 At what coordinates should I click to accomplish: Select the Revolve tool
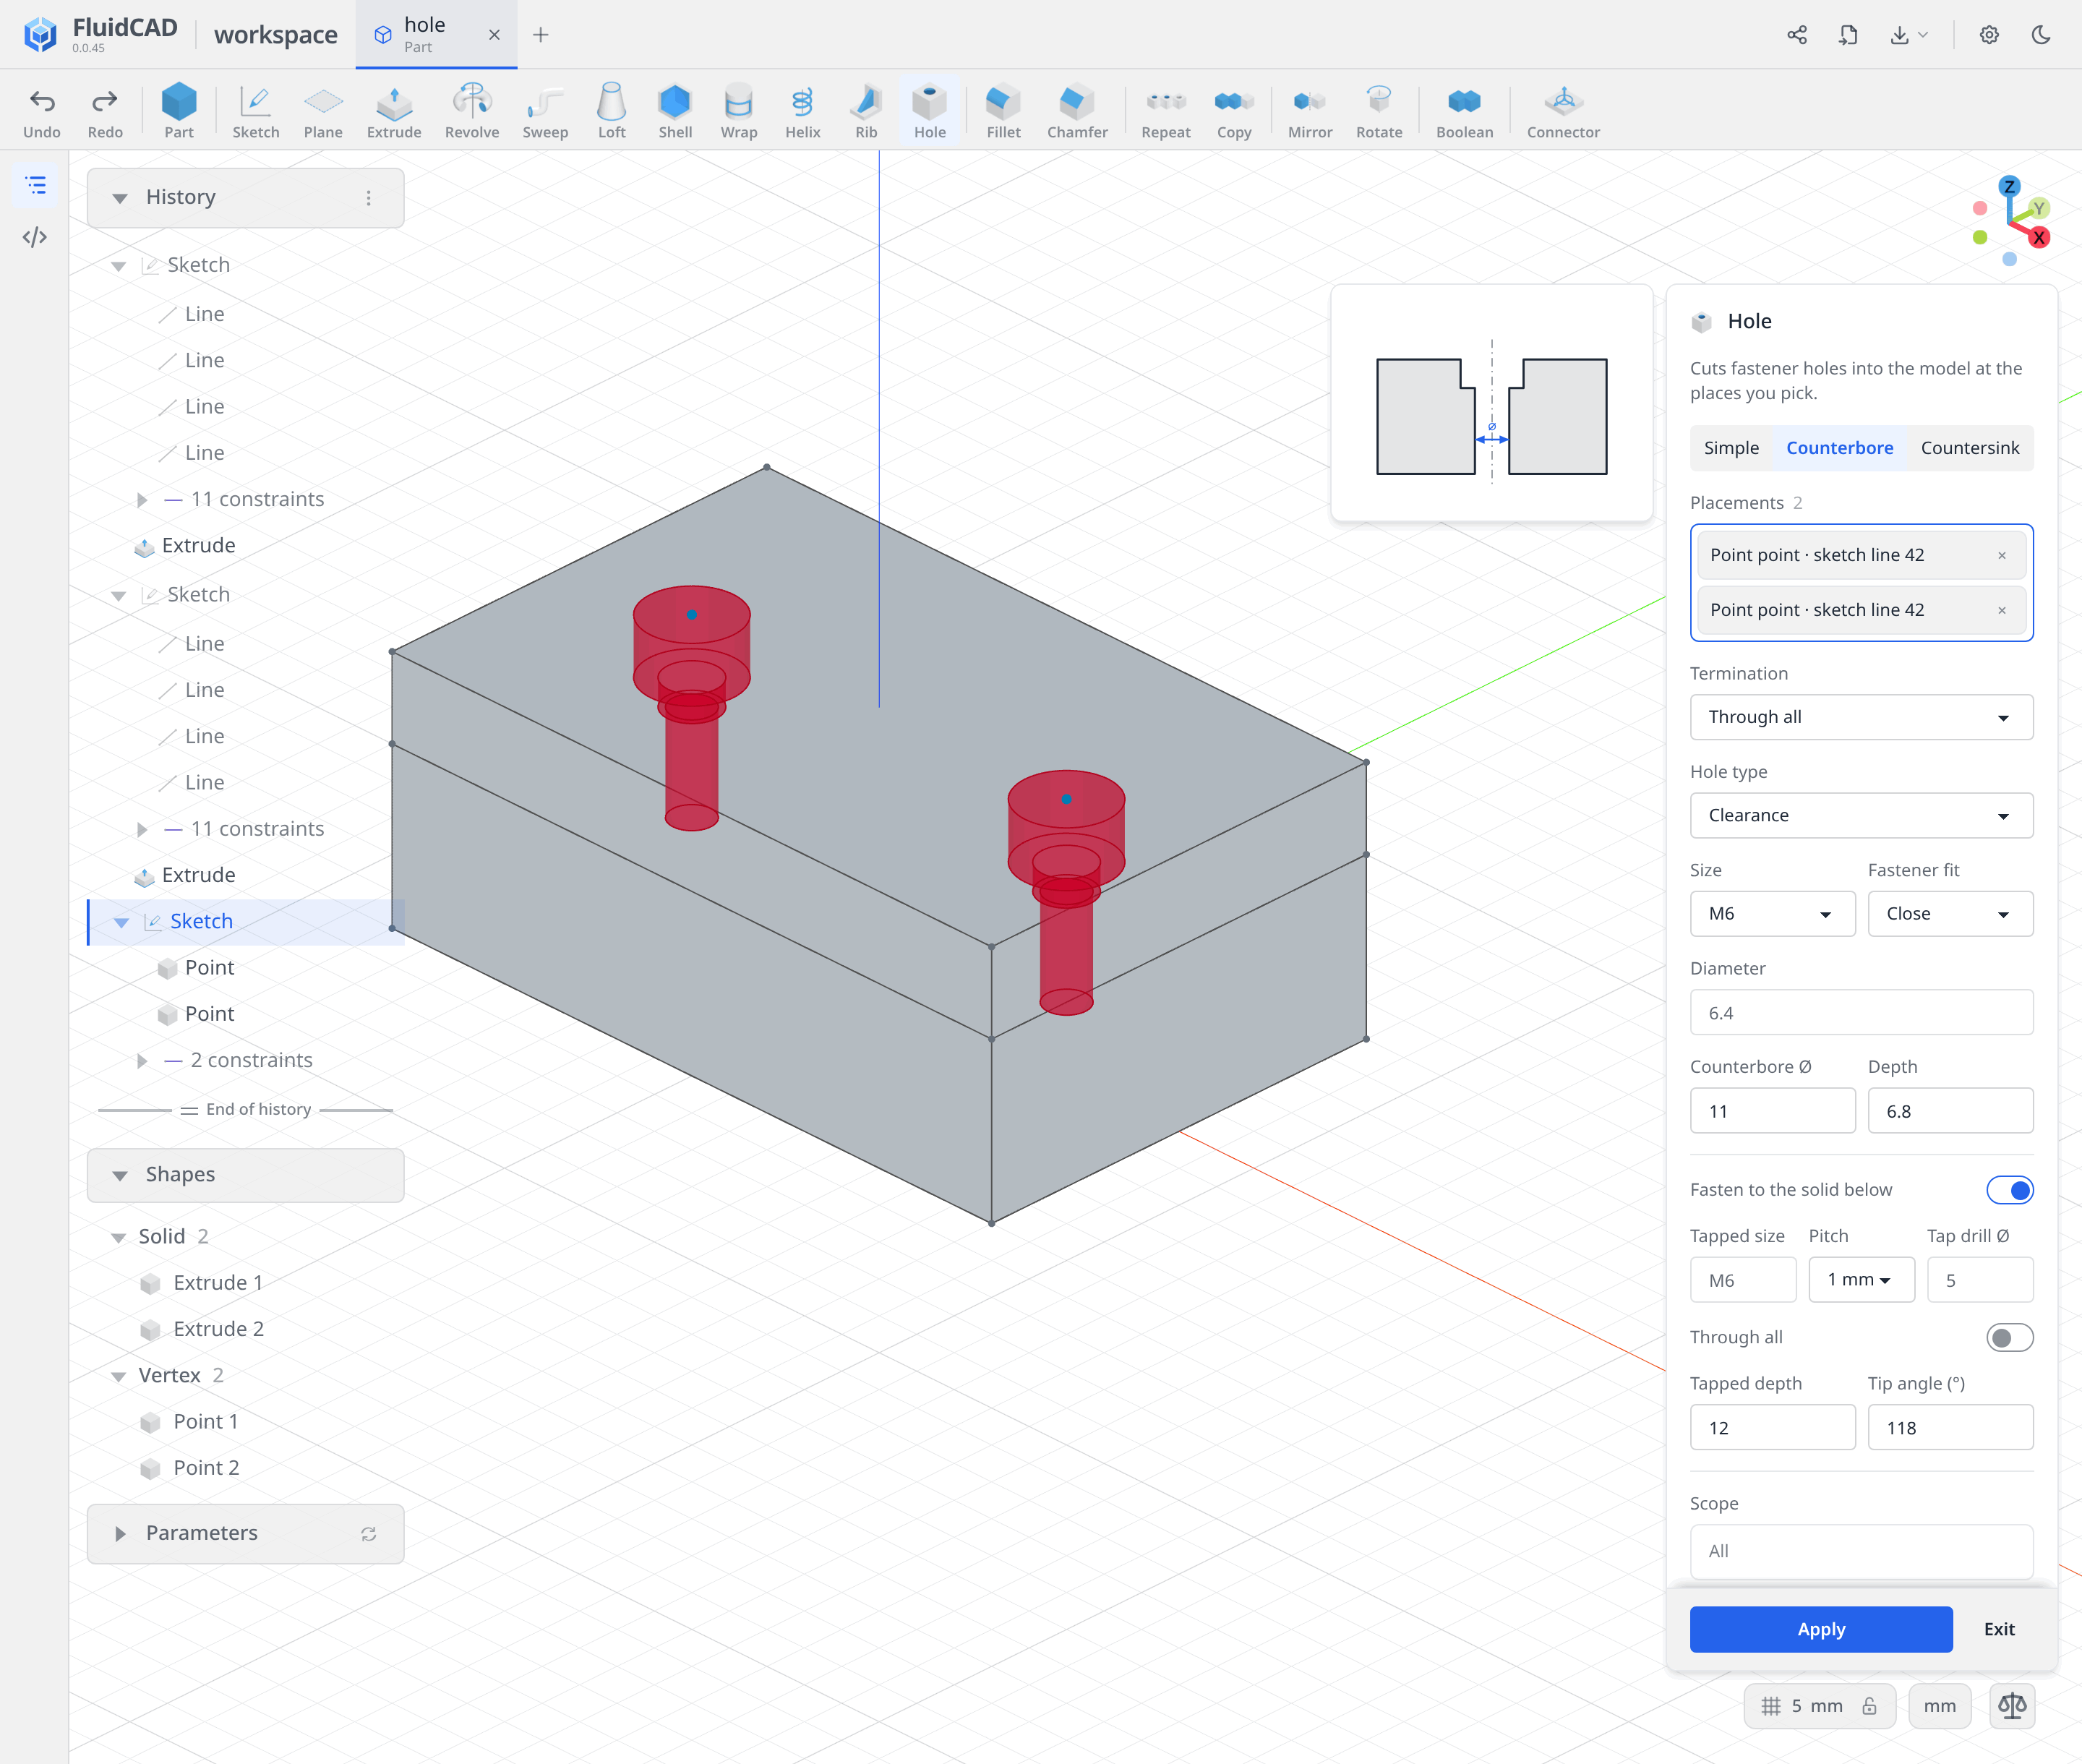pyautogui.click(x=471, y=110)
